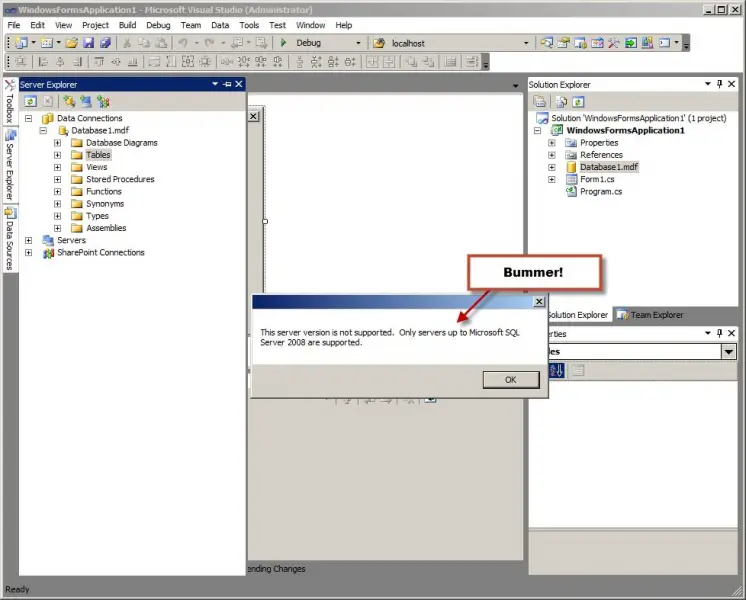This screenshot has height=600, width=746.
Task: Open Solution Explorer from the main toolbar icon
Action: pos(547,43)
